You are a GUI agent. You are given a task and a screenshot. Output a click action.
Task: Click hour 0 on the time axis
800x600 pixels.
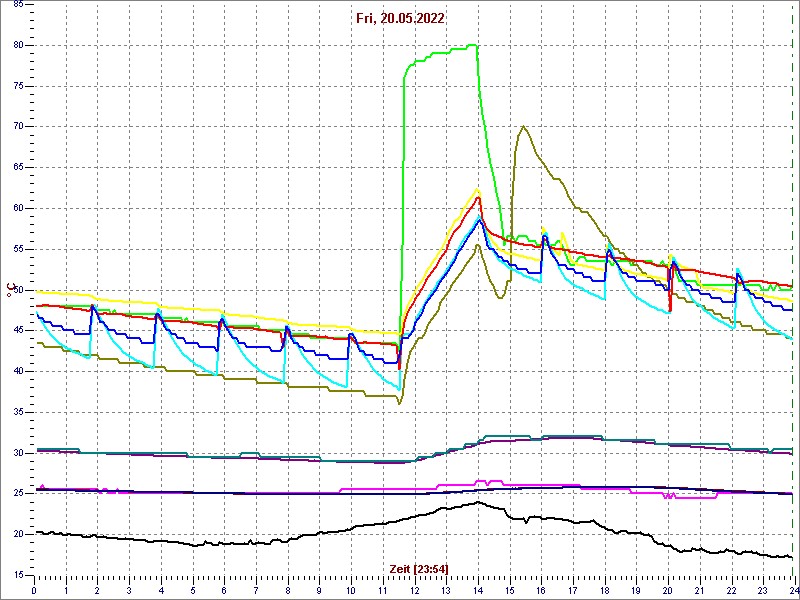click(34, 590)
